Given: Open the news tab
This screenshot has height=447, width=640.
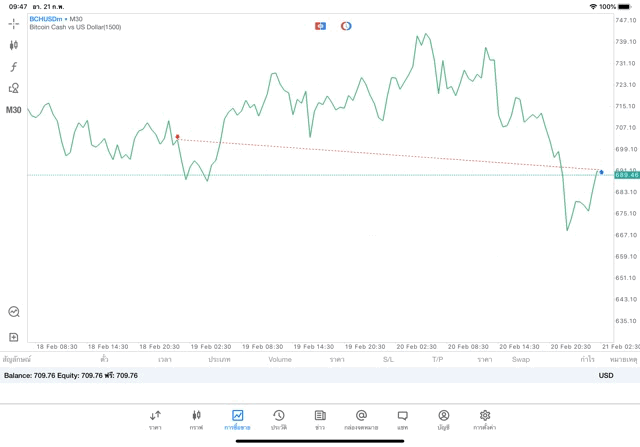Looking at the screenshot, I should pyautogui.click(x=320, y=418).
